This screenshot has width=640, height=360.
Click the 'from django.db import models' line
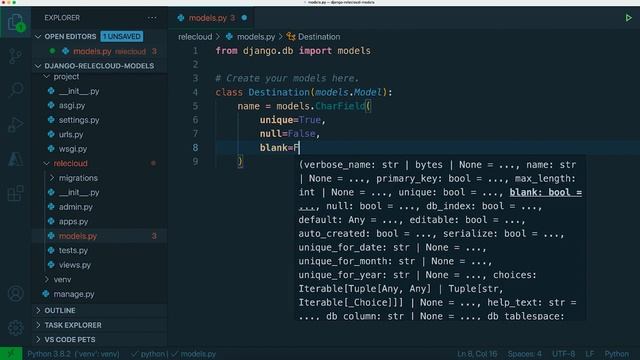coord(293,51)
